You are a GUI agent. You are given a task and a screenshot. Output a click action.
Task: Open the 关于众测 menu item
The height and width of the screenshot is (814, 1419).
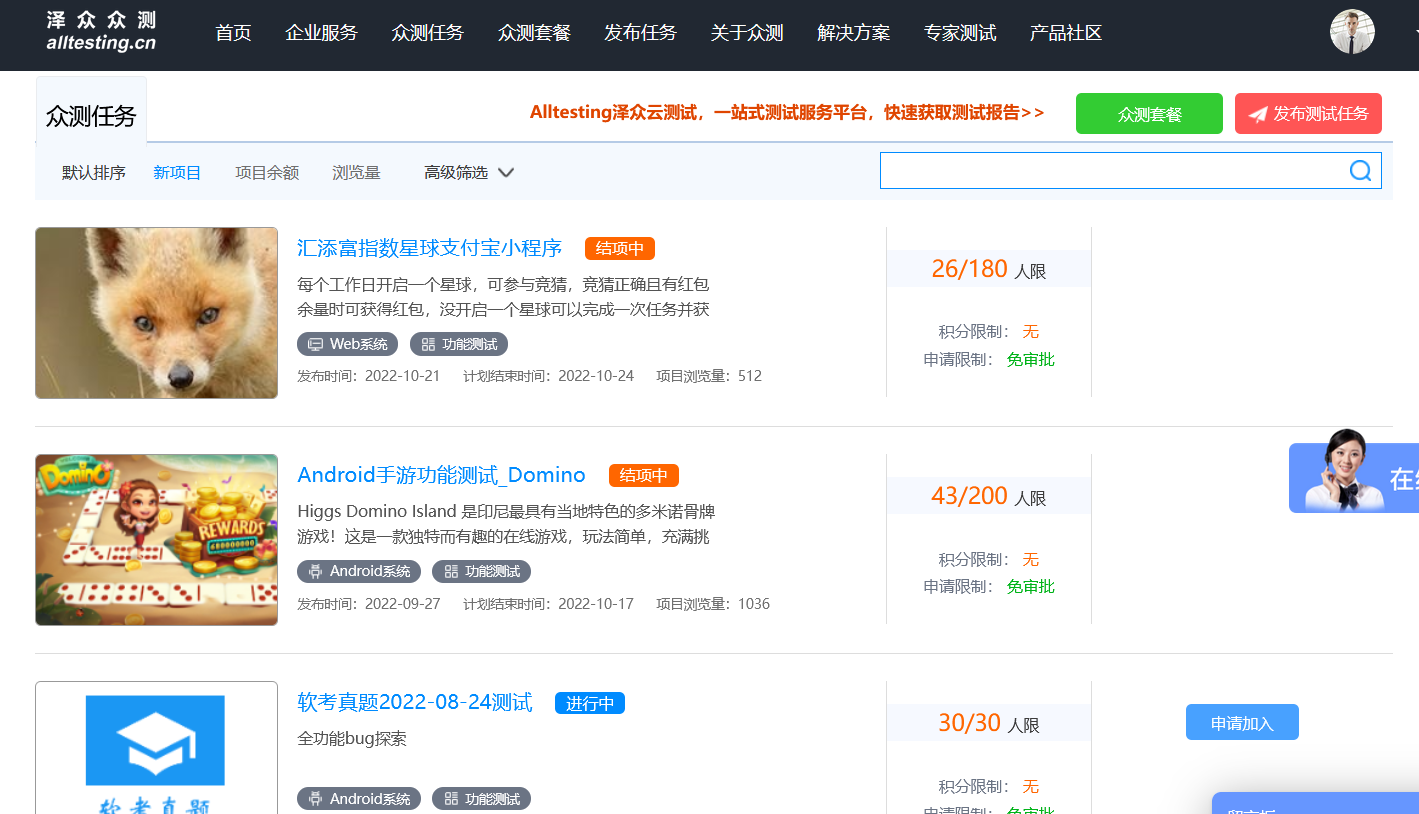(746, 32)
